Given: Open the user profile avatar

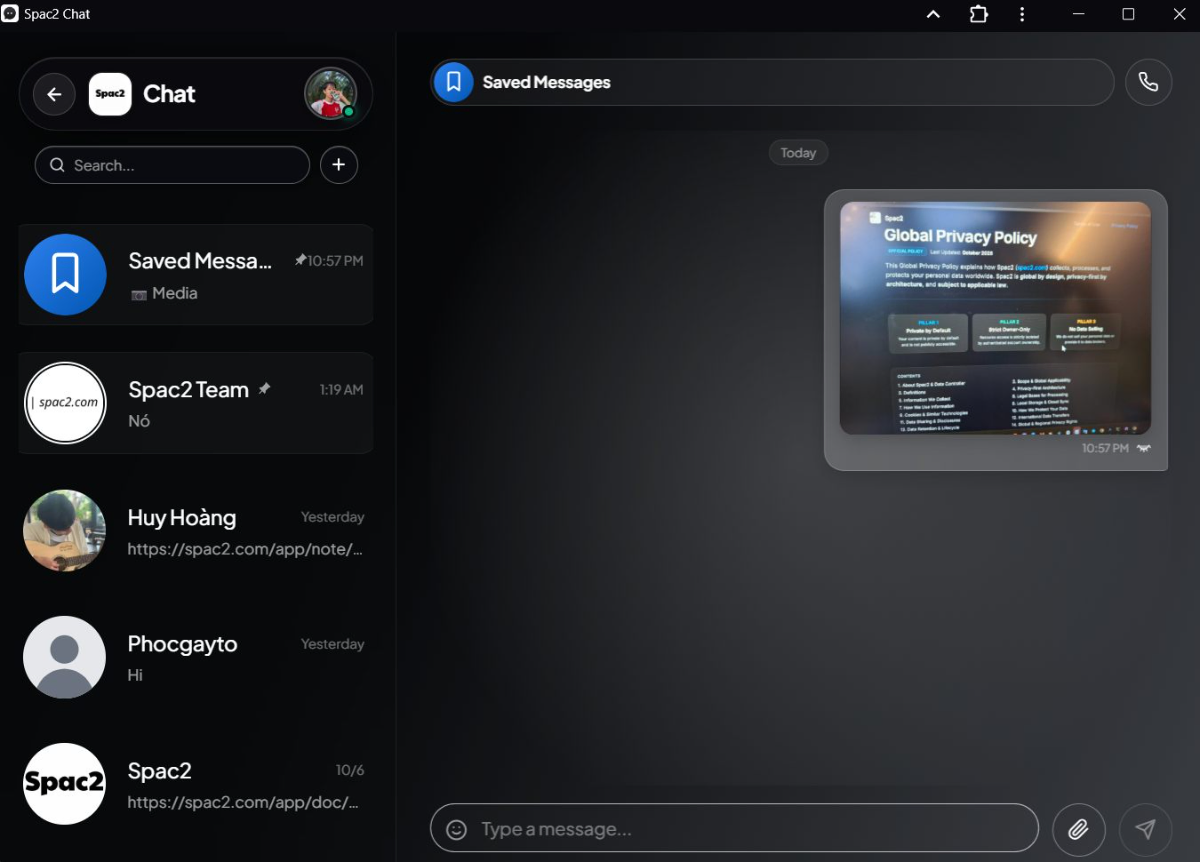Looking at the screenshot, I should [x=331, y=94].
